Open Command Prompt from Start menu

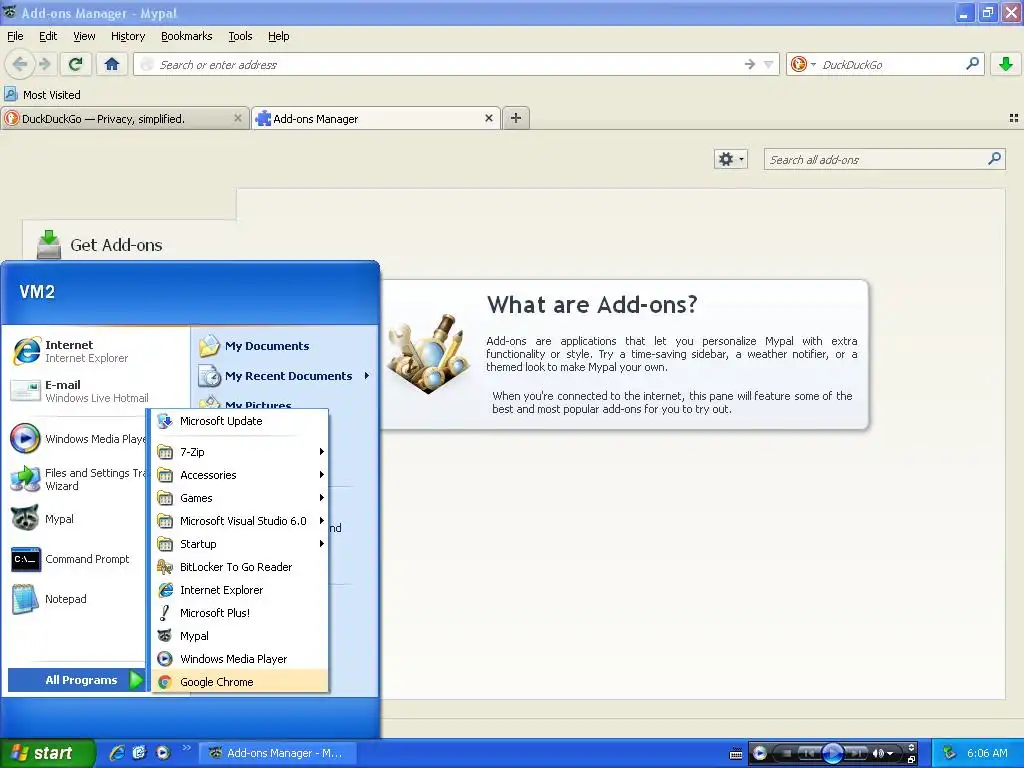[77, 559]
